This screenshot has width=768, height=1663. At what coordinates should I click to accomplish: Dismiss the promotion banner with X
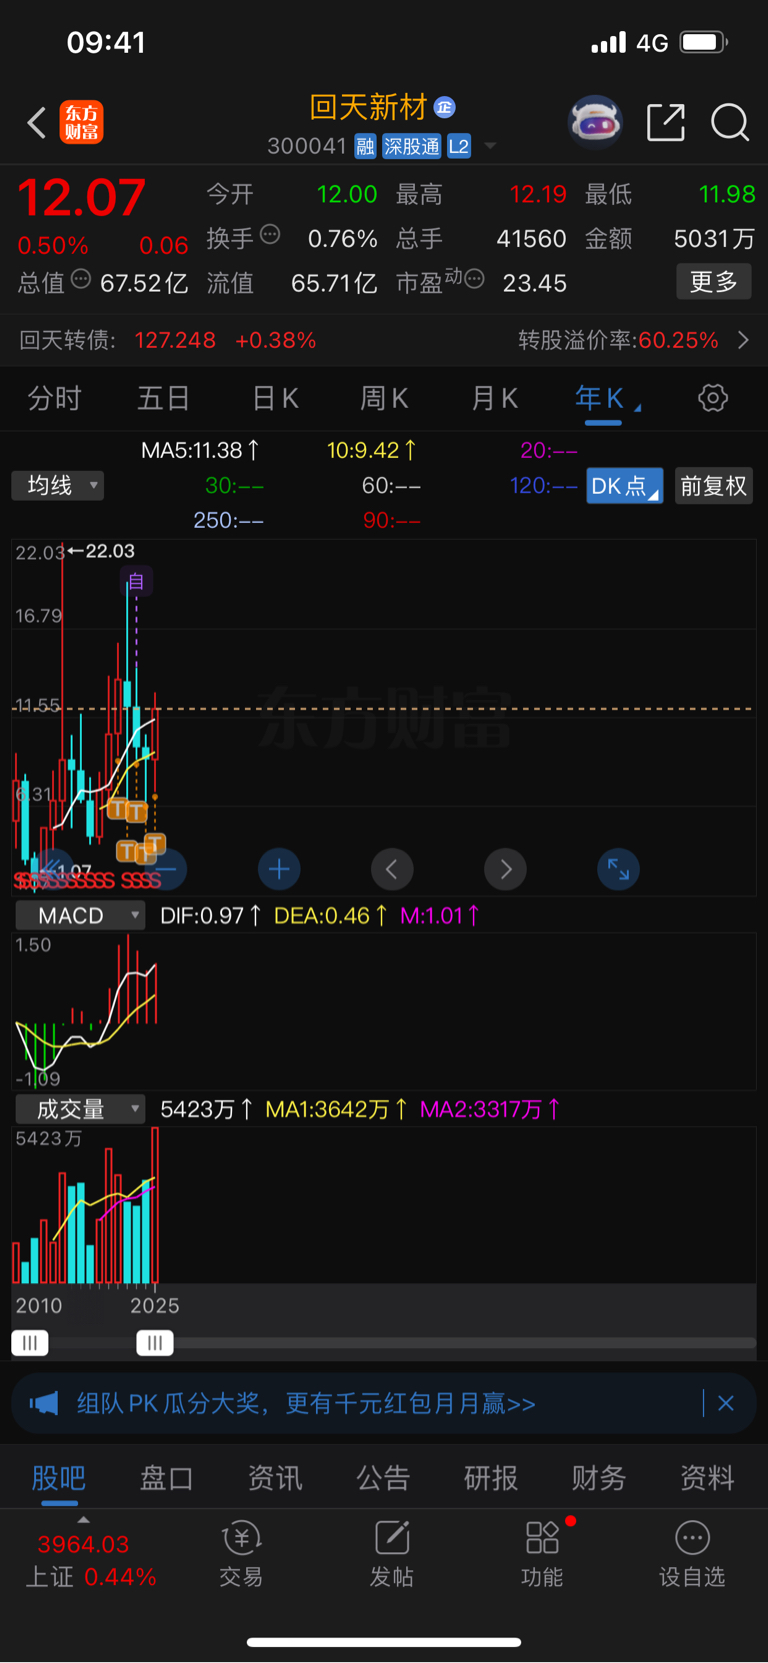click(x=726, y=1403)
